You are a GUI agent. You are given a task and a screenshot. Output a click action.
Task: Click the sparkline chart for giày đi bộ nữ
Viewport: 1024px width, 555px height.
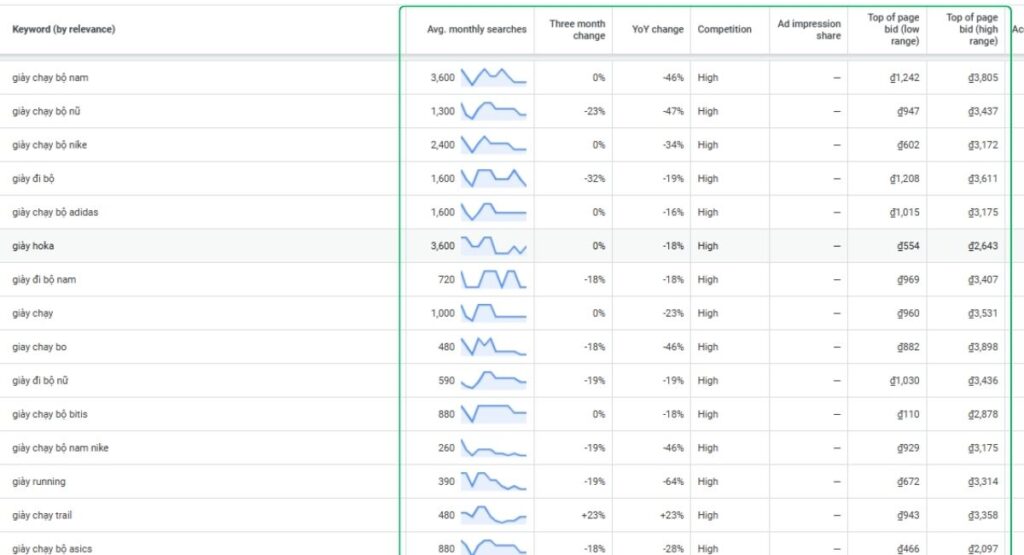pyautogui.click(x=493, y=381)
